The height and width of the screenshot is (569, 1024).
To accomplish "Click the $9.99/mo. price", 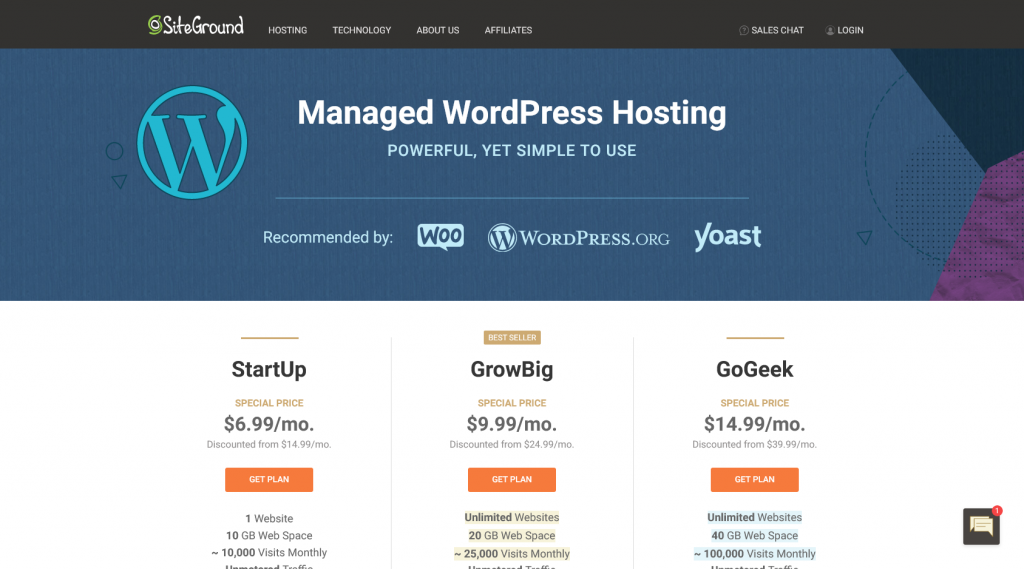I will tap(512, 424).
